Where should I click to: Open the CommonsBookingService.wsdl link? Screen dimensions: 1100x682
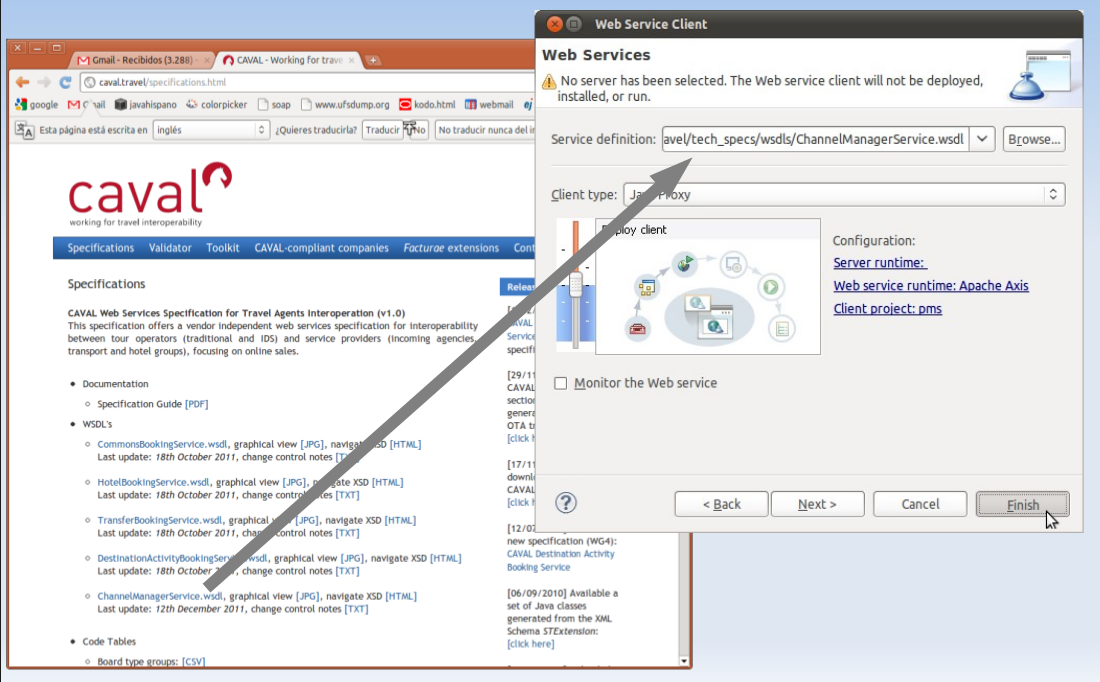point(162,444)
